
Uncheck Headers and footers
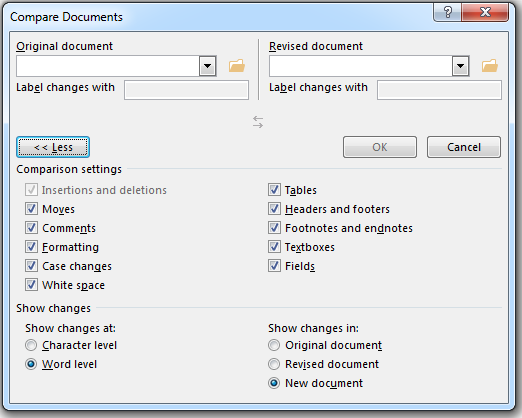pos(274,209)
